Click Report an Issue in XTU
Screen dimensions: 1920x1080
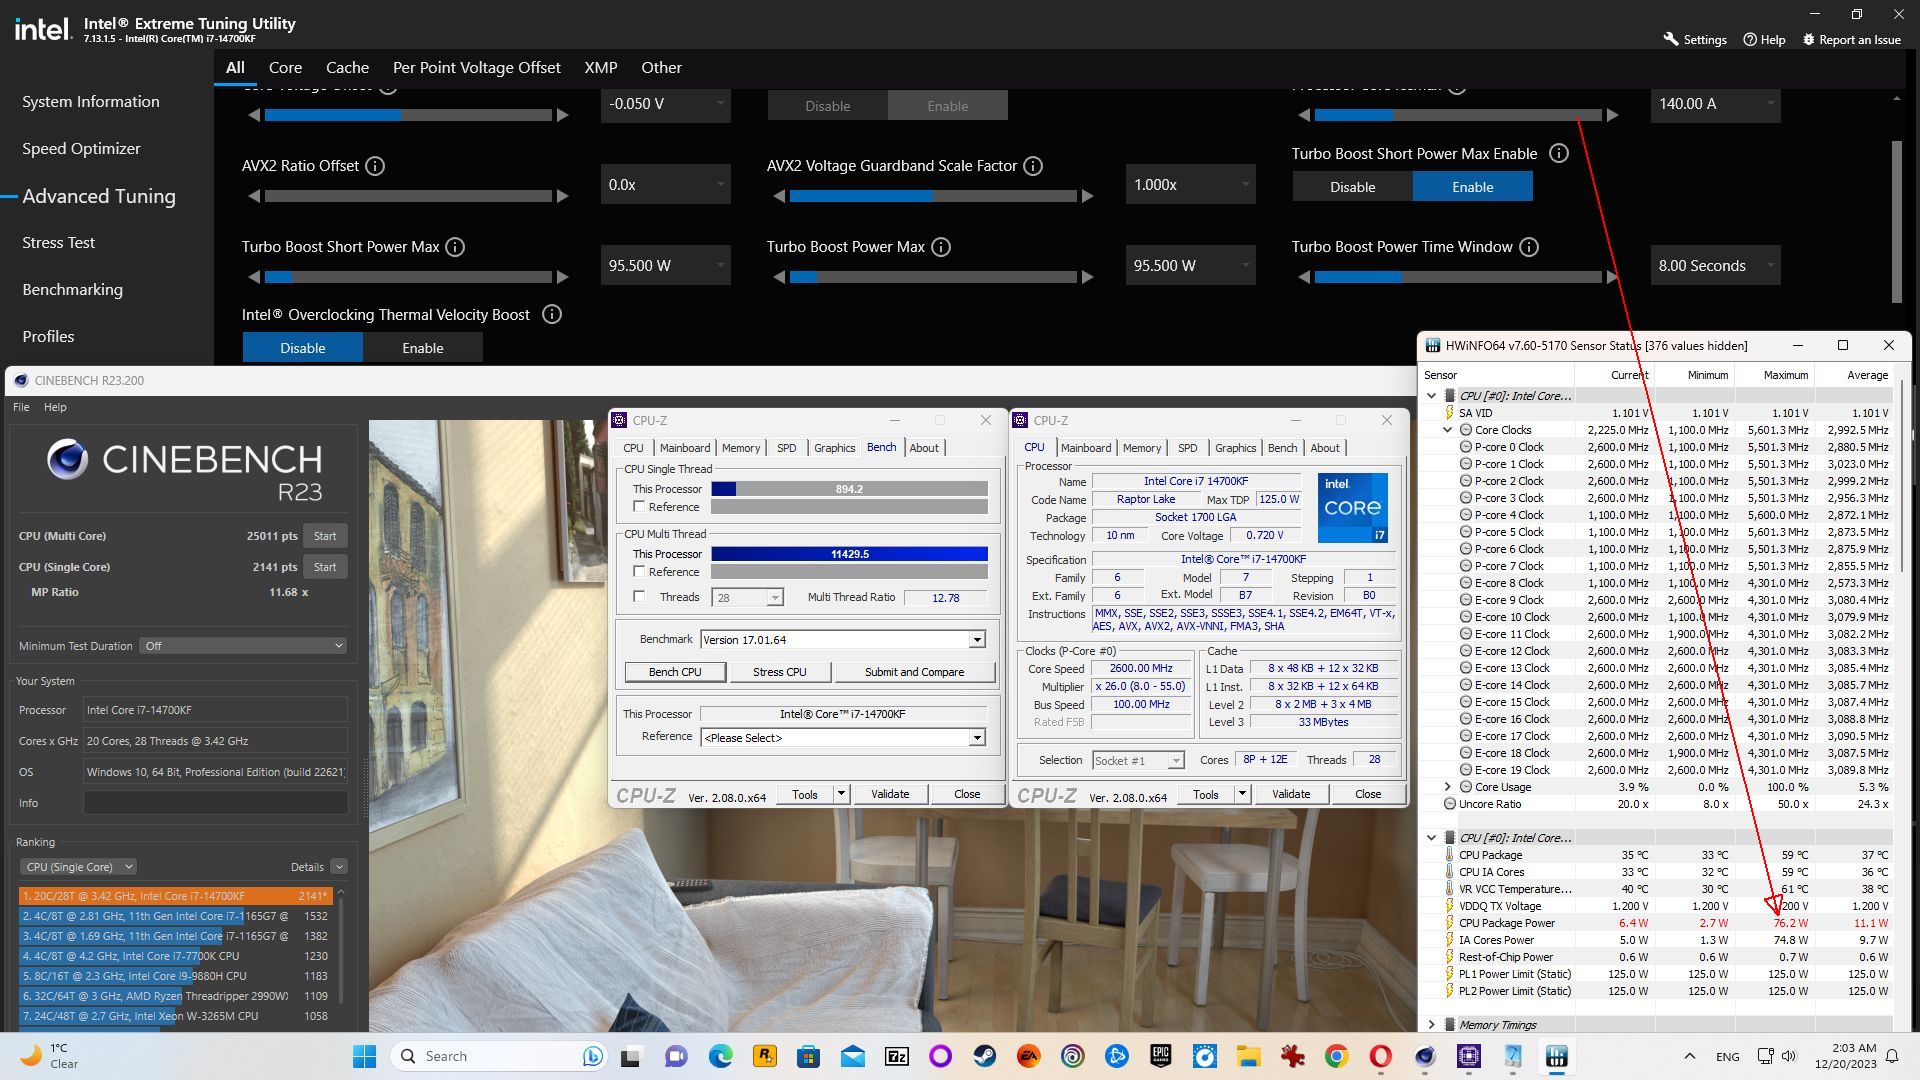[1851, 39]
